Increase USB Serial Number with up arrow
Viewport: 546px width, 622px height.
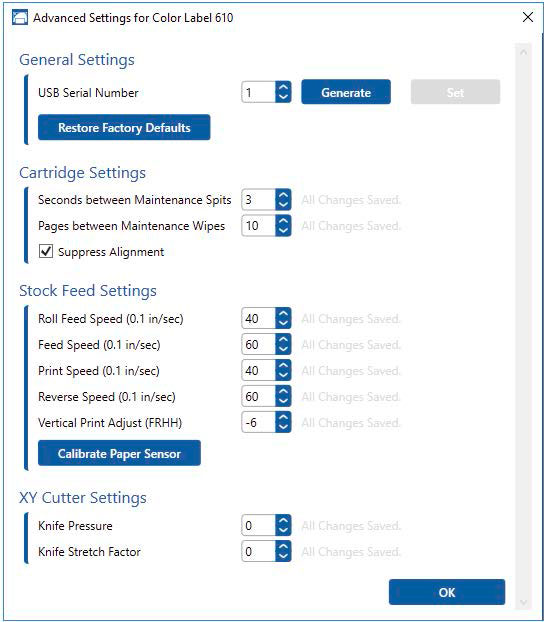pos(283,88)
